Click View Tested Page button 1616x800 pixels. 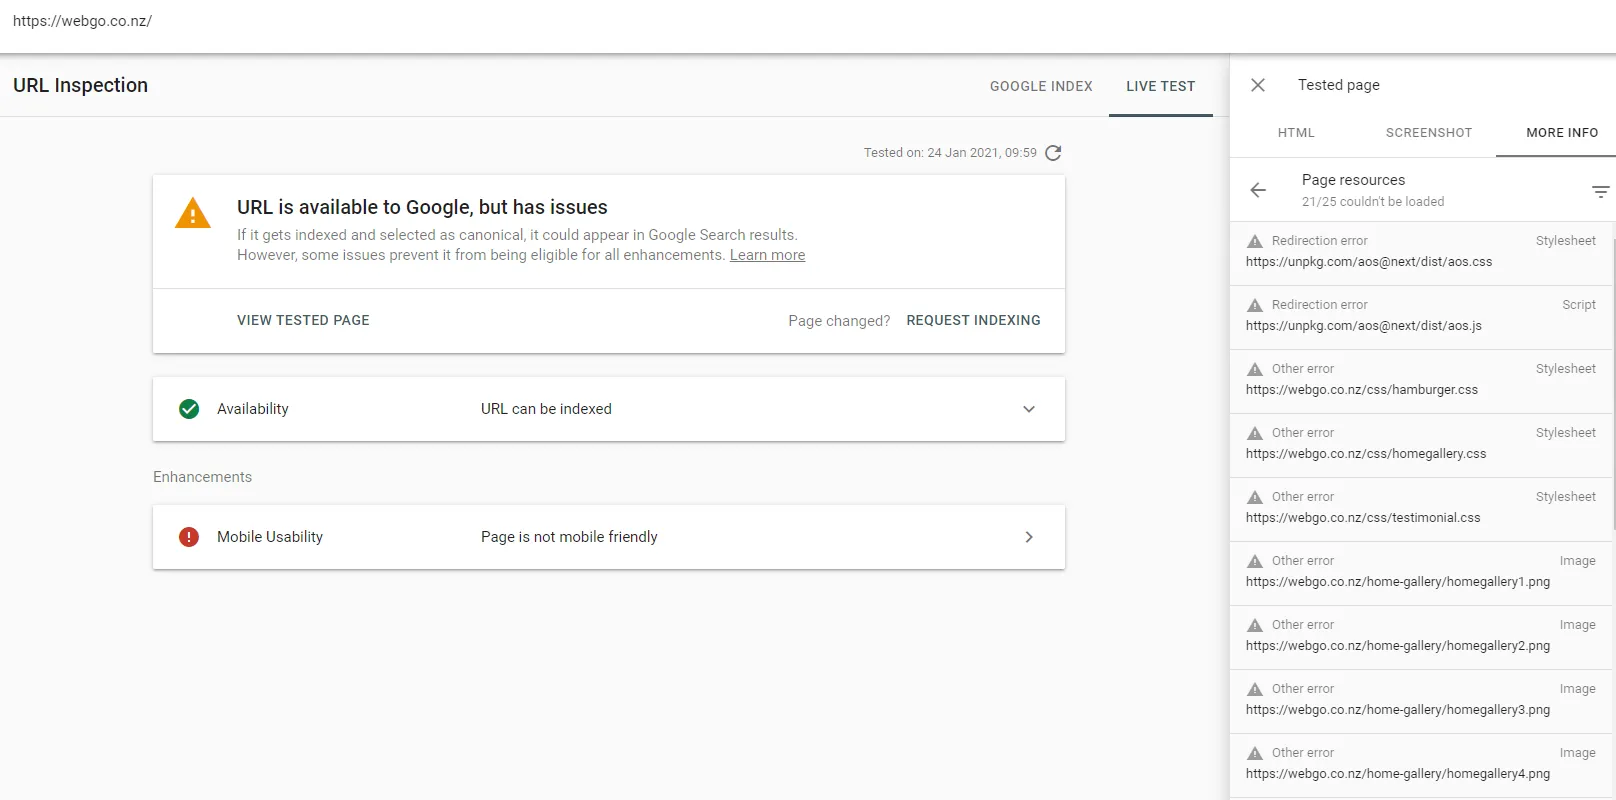(303, 320)
